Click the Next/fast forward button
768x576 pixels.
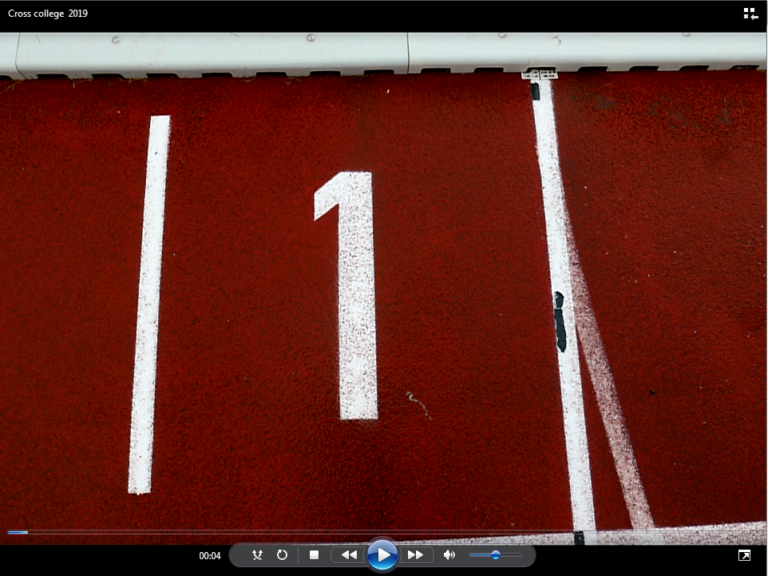click(x=416, y=555)
